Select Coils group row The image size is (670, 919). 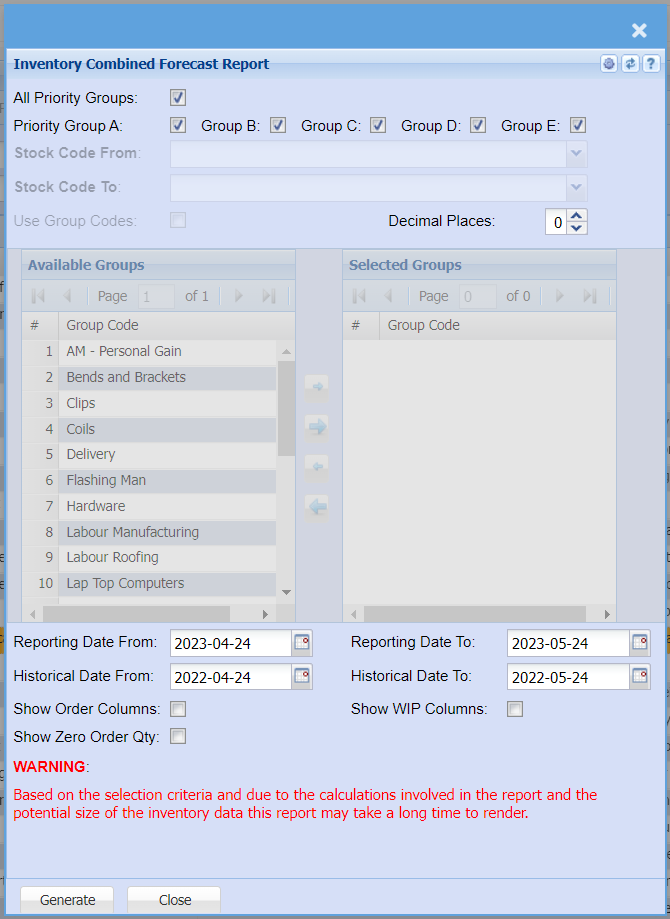149,429
